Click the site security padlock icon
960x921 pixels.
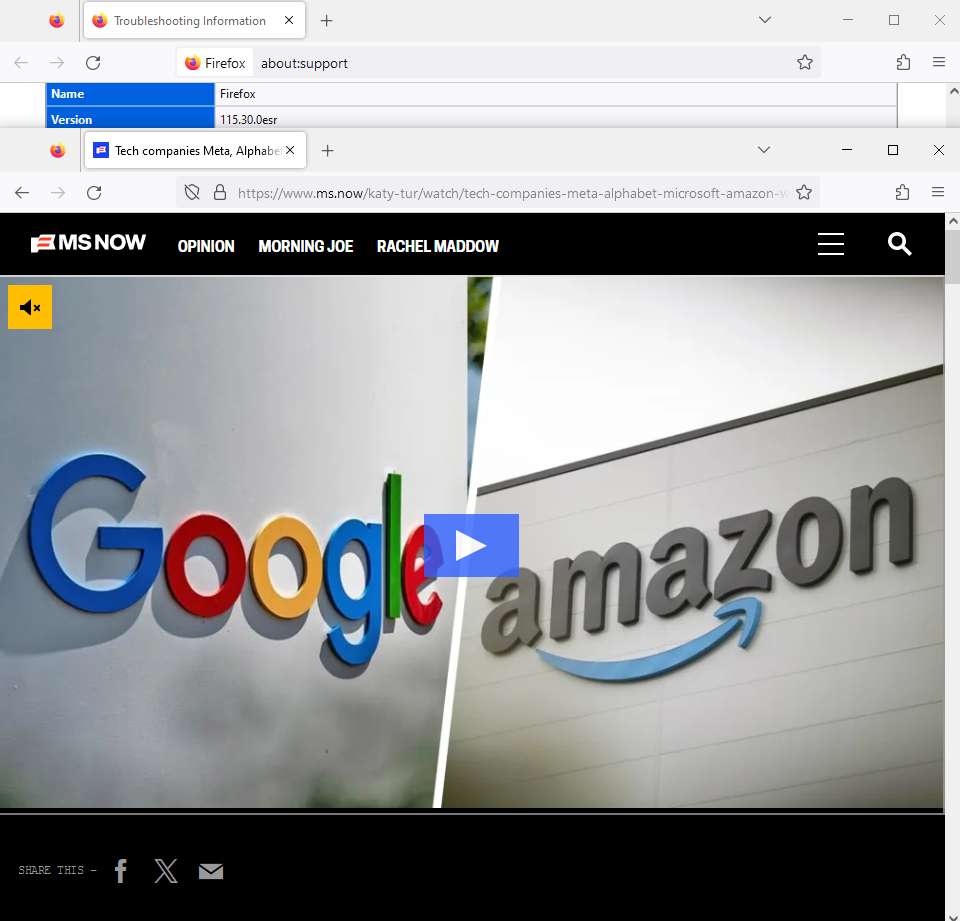click(x=220, y=193)
